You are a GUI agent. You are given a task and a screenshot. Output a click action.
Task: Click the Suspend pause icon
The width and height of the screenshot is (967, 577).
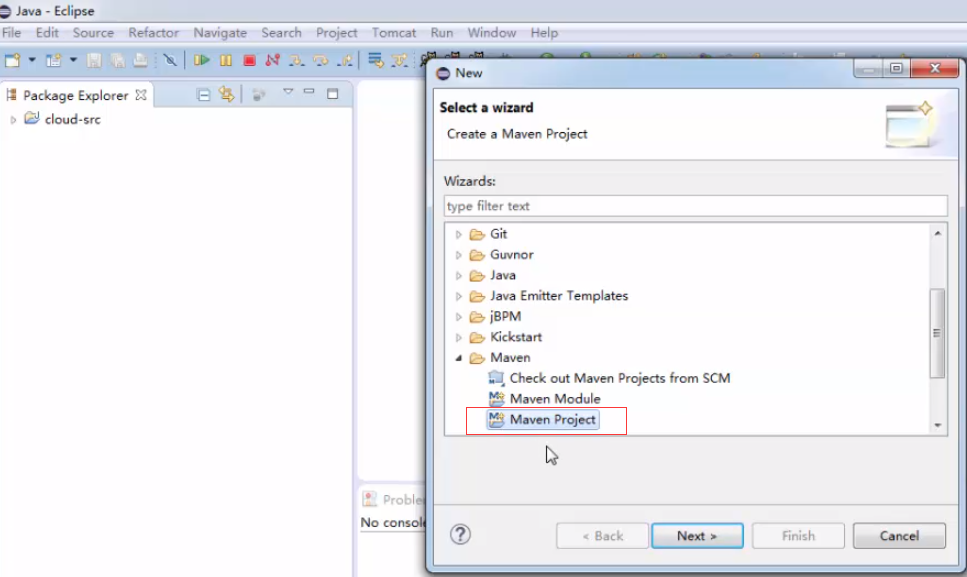(x=226, y=60)
